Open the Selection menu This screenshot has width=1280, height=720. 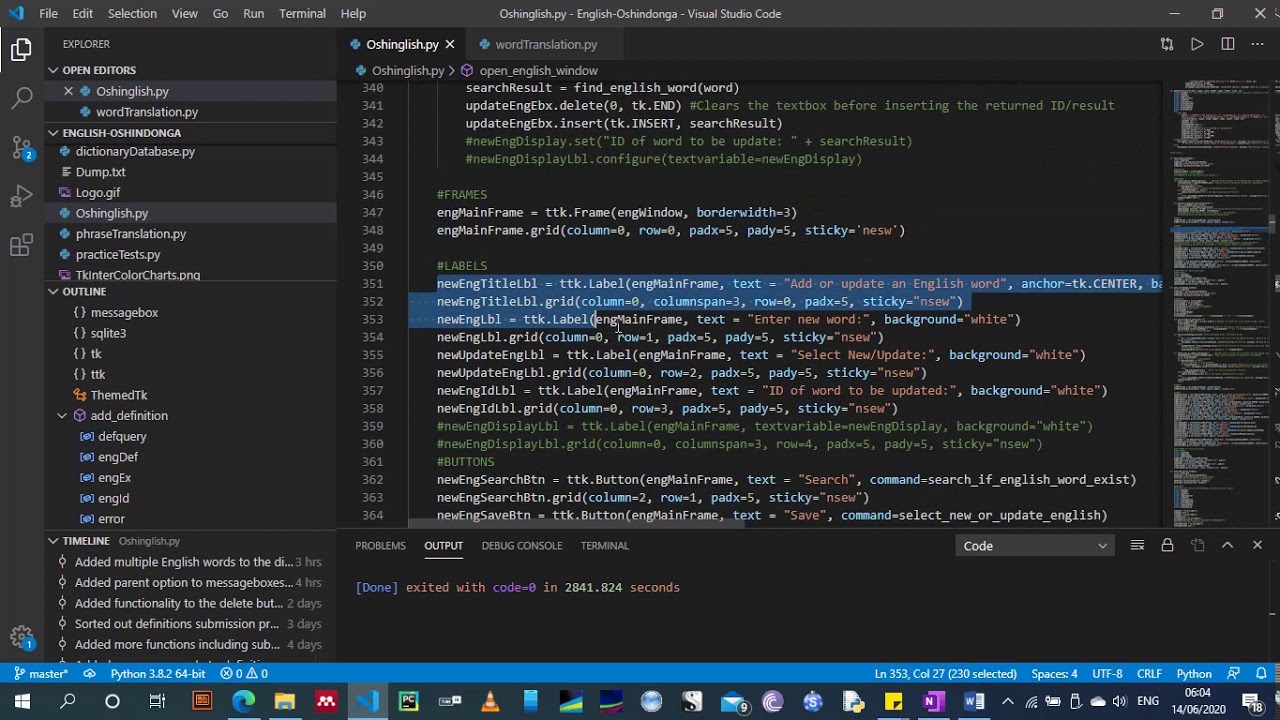click(132, 13)
